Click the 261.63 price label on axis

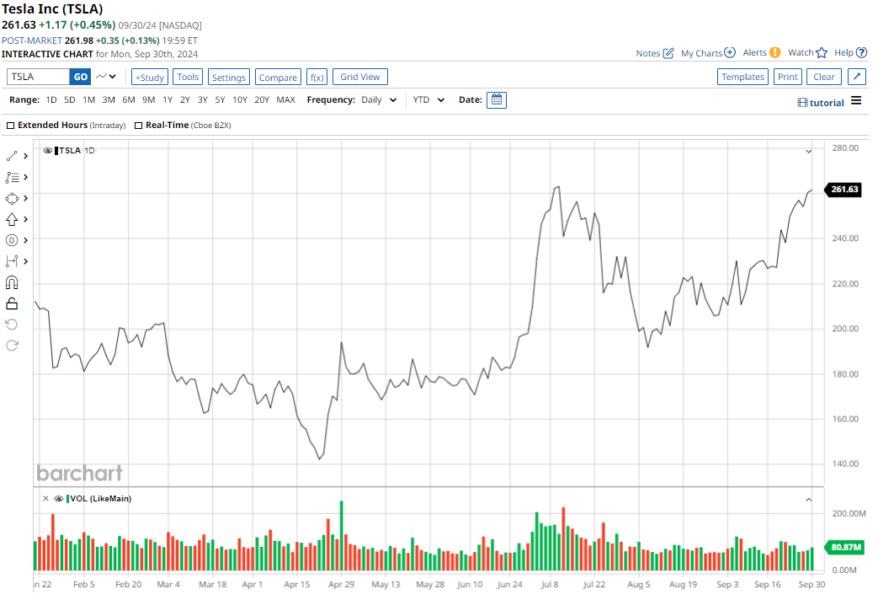[x=843, y=189]
